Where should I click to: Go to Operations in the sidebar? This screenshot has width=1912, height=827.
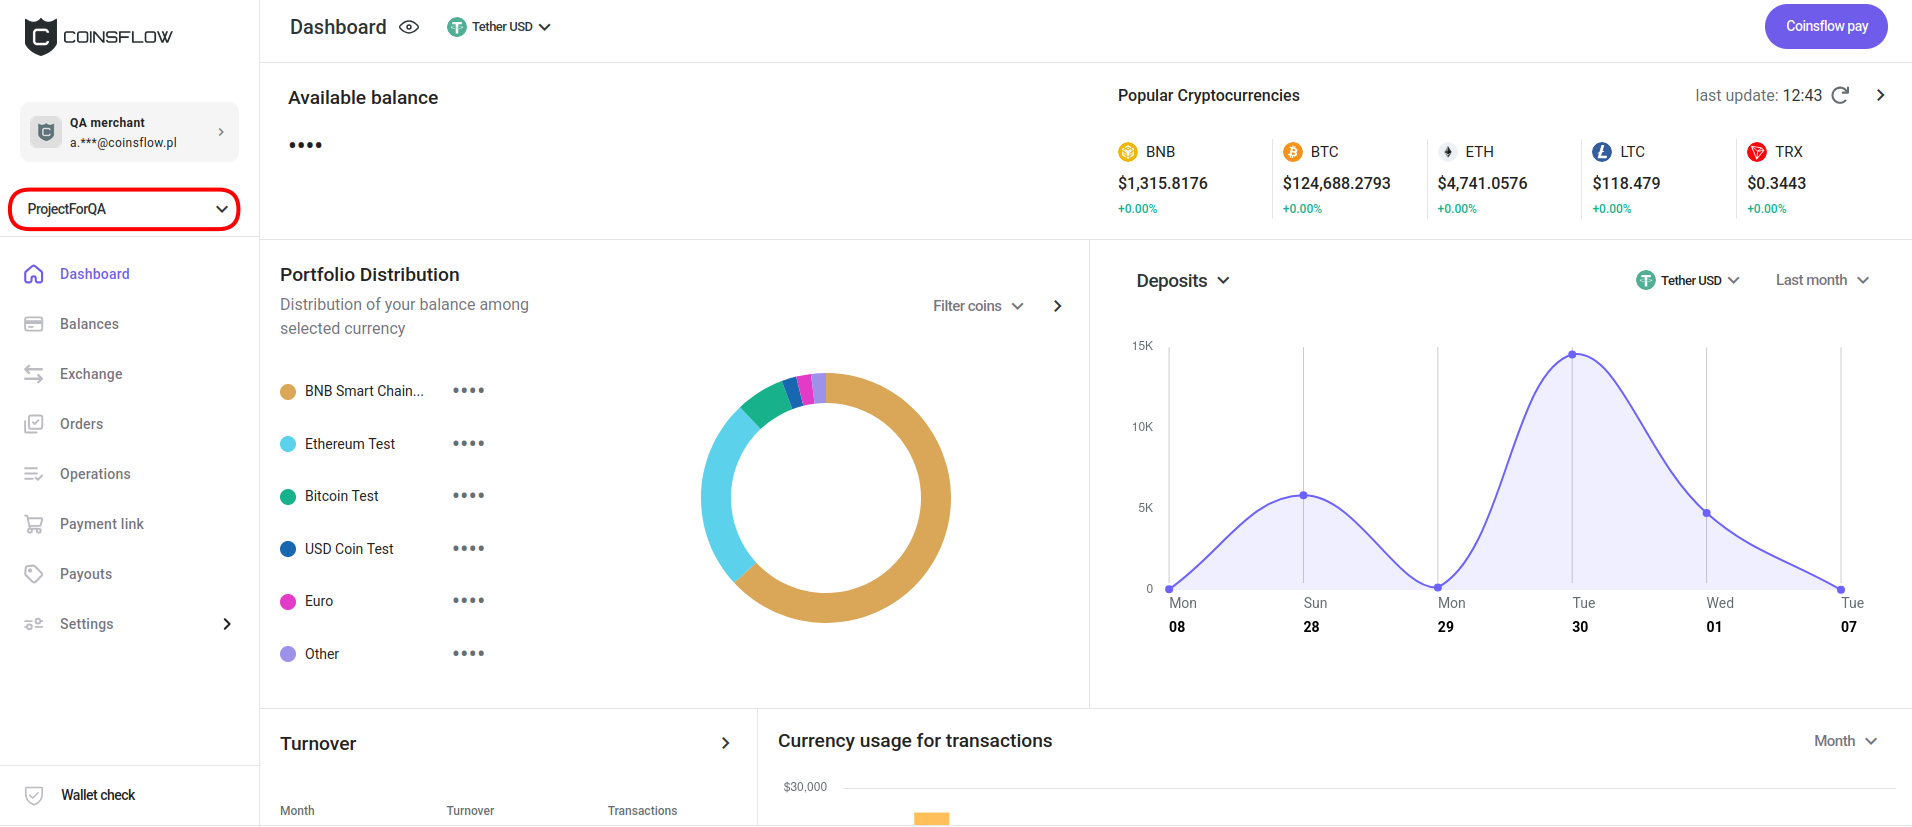click(95, 474)
